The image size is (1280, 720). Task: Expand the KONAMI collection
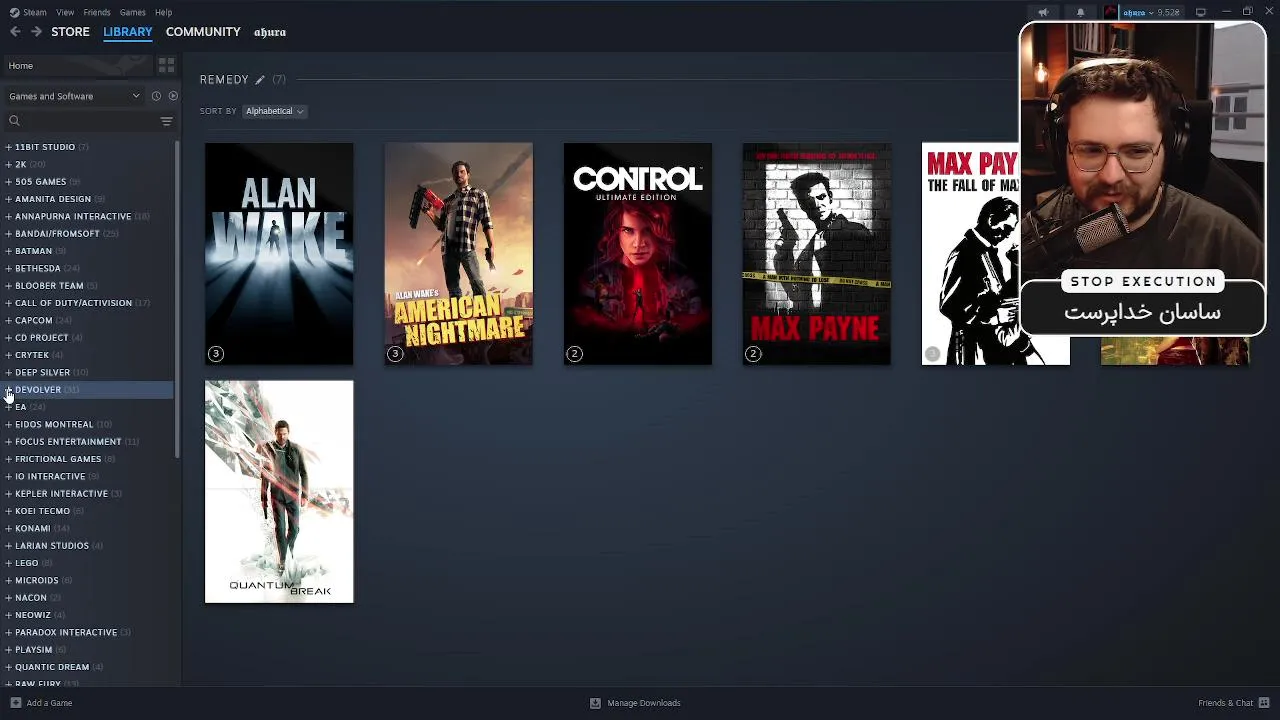point(9,528)
